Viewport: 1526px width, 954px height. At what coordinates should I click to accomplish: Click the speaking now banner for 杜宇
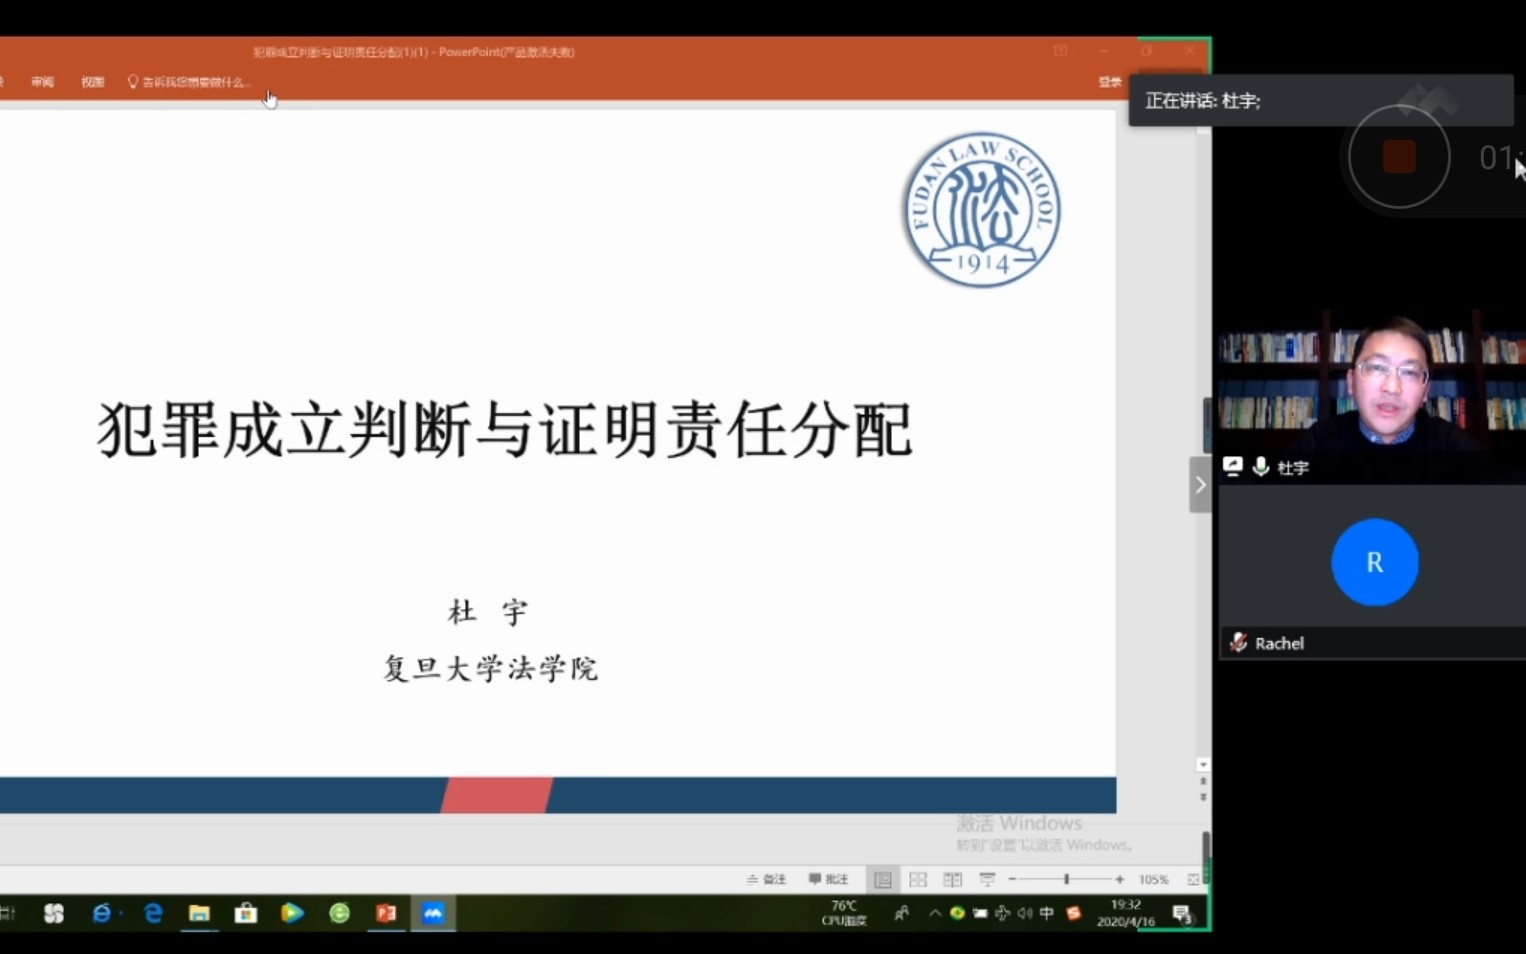pyautogui.click(x=1320, y=100)
